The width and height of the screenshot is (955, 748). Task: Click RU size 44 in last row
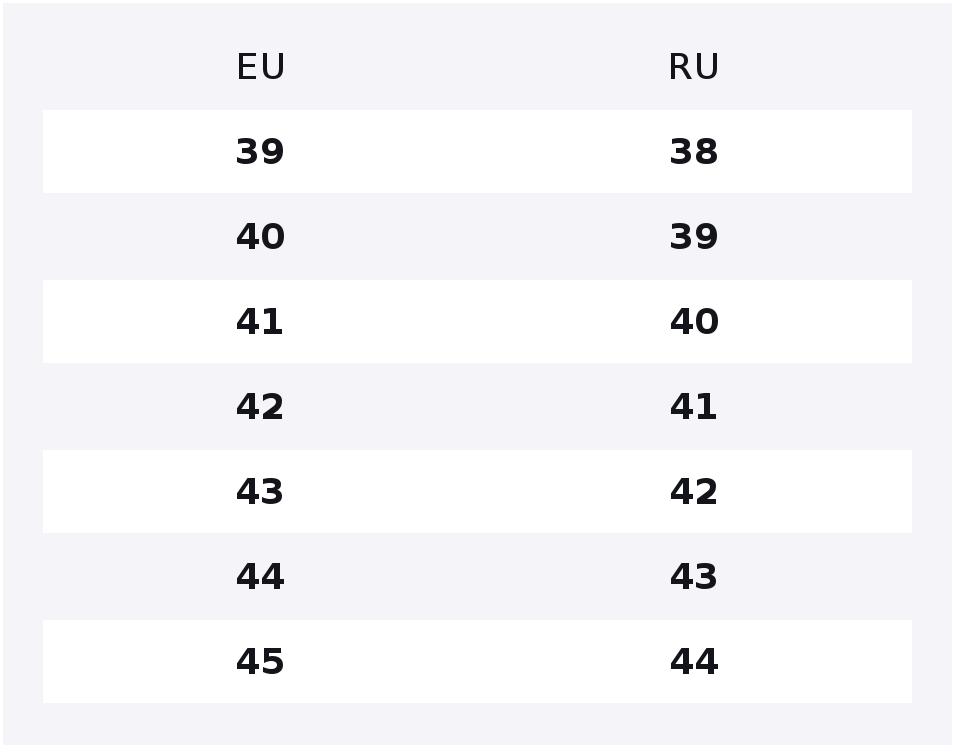pos(694,662)
